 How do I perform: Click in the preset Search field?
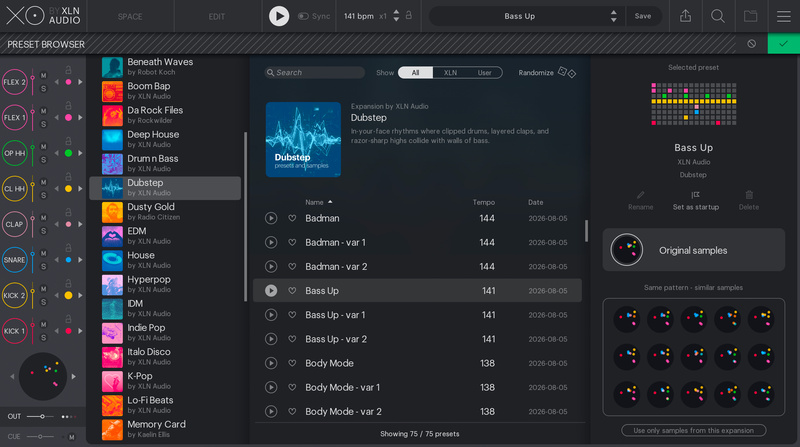315,72
